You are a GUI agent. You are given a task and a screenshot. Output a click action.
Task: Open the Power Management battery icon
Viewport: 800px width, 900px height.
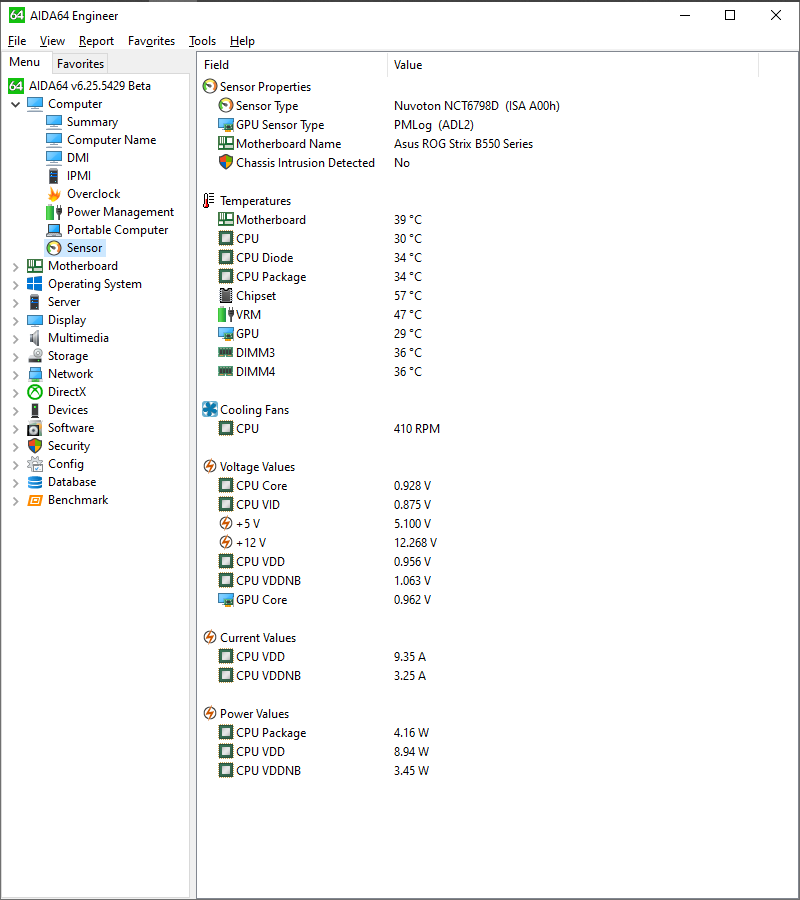tap(54, 212)
